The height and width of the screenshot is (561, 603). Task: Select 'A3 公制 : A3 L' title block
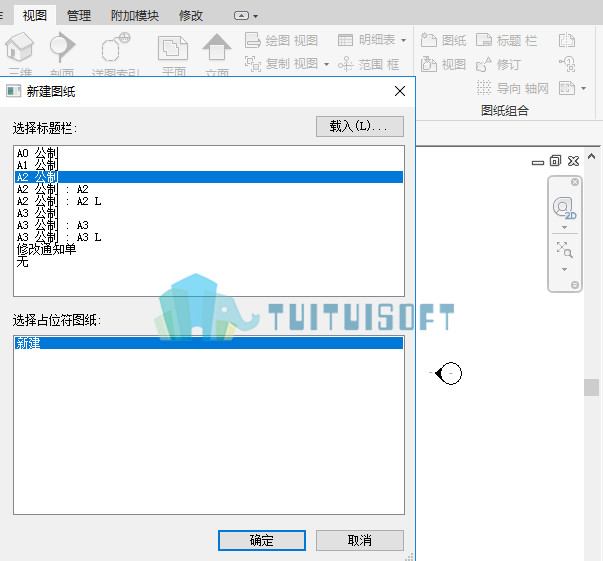tap(209, 237)
